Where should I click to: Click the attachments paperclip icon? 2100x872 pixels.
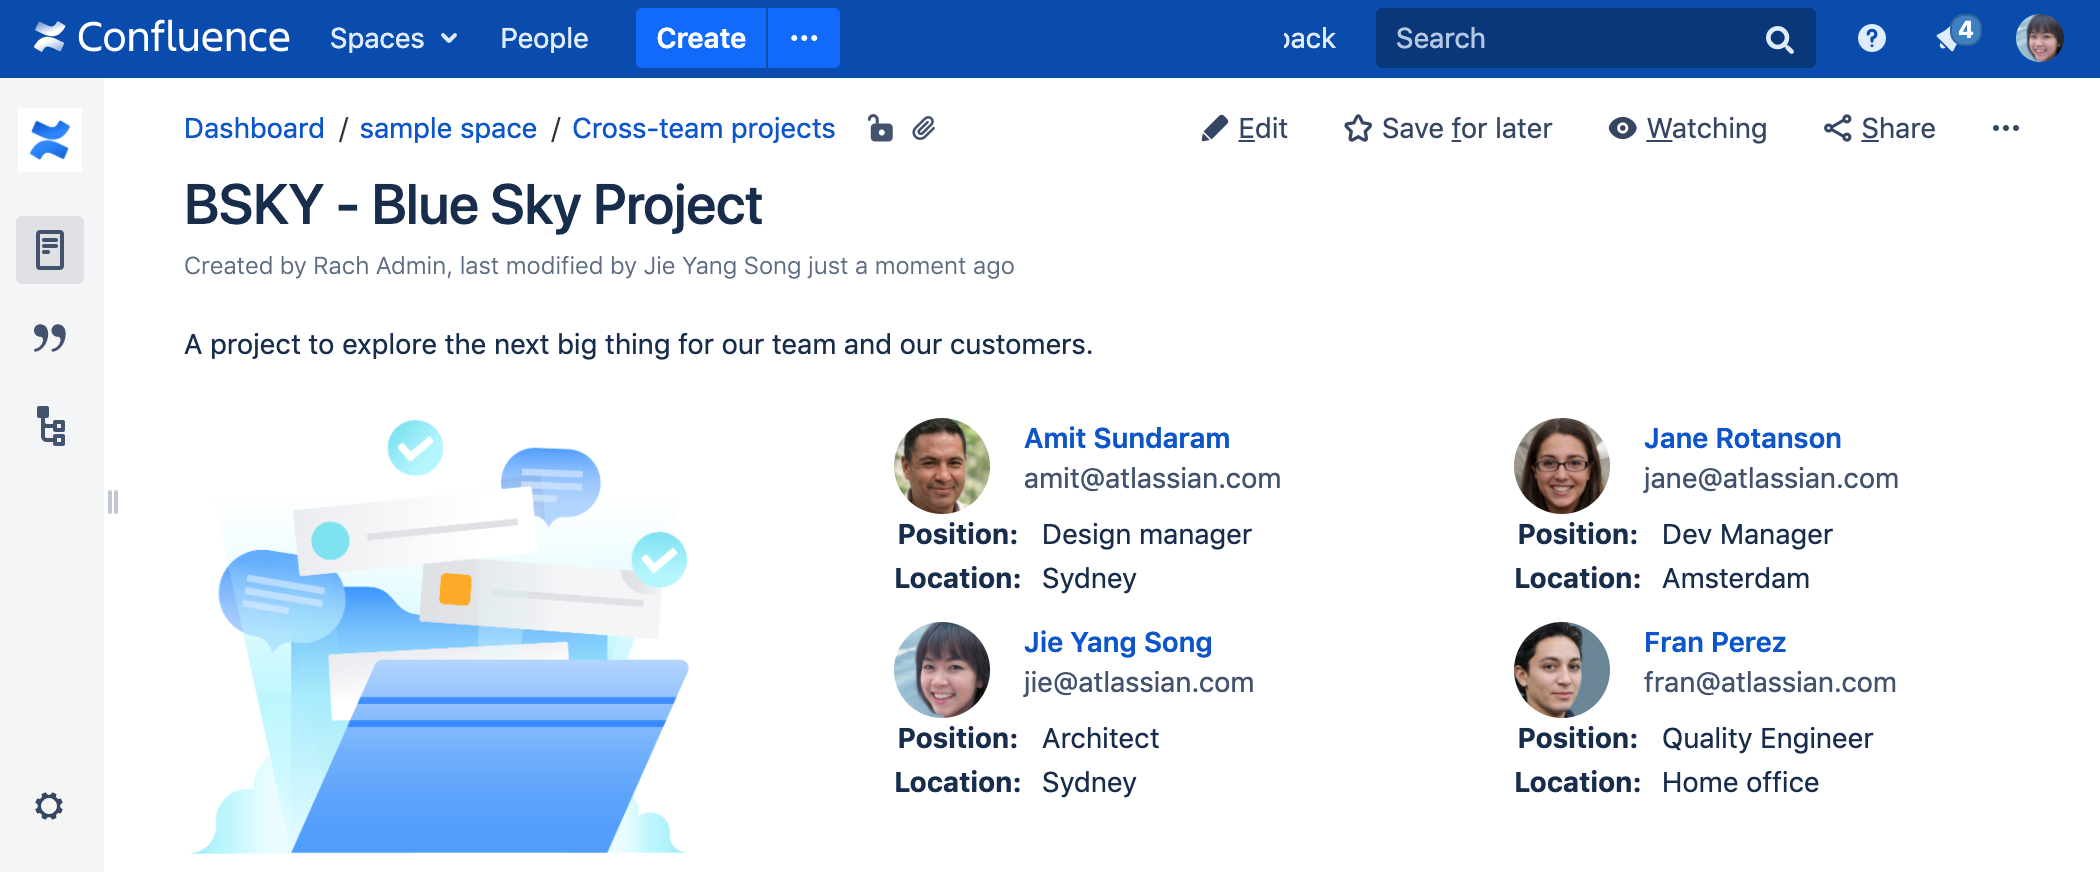[x=924, y=129]
